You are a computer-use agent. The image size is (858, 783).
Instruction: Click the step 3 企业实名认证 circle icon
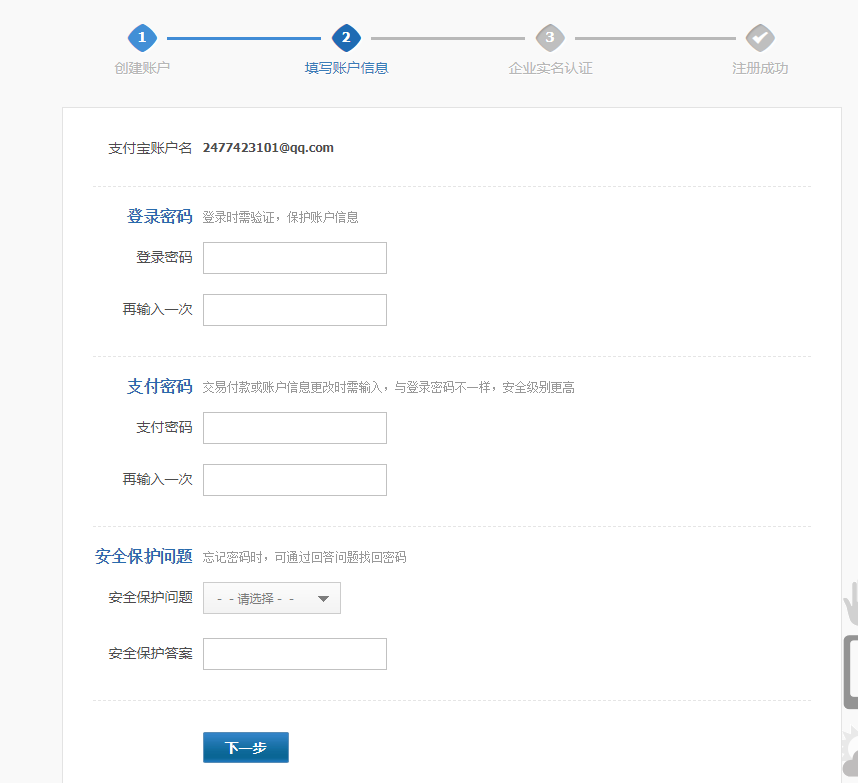click(x=550, y=37)
